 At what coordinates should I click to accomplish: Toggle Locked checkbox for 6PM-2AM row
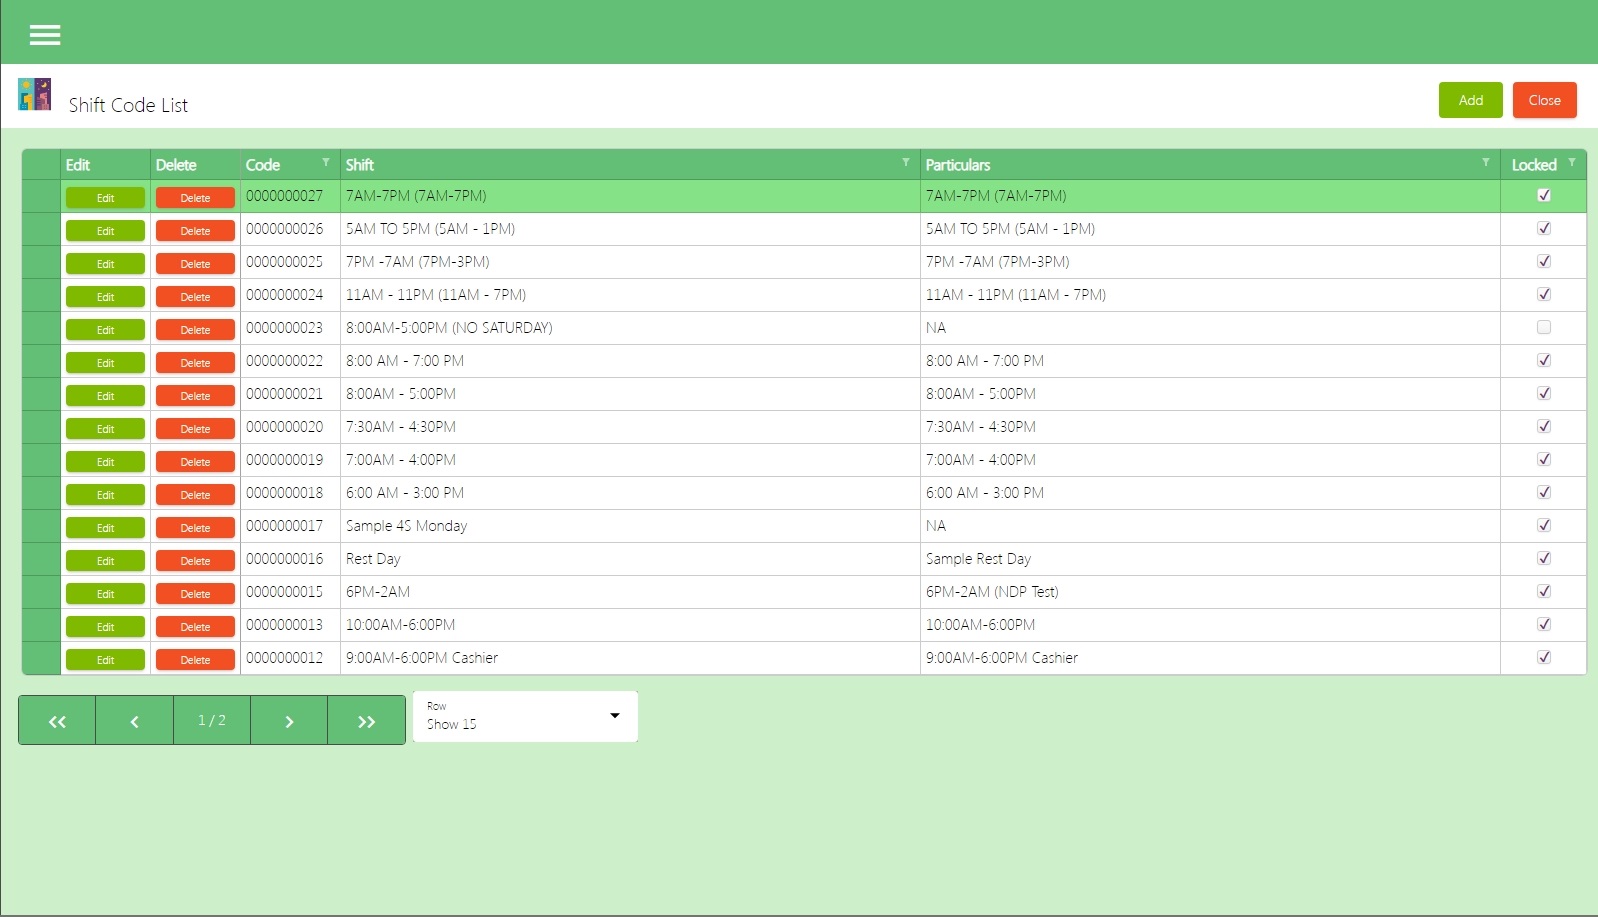(1544, 591)
